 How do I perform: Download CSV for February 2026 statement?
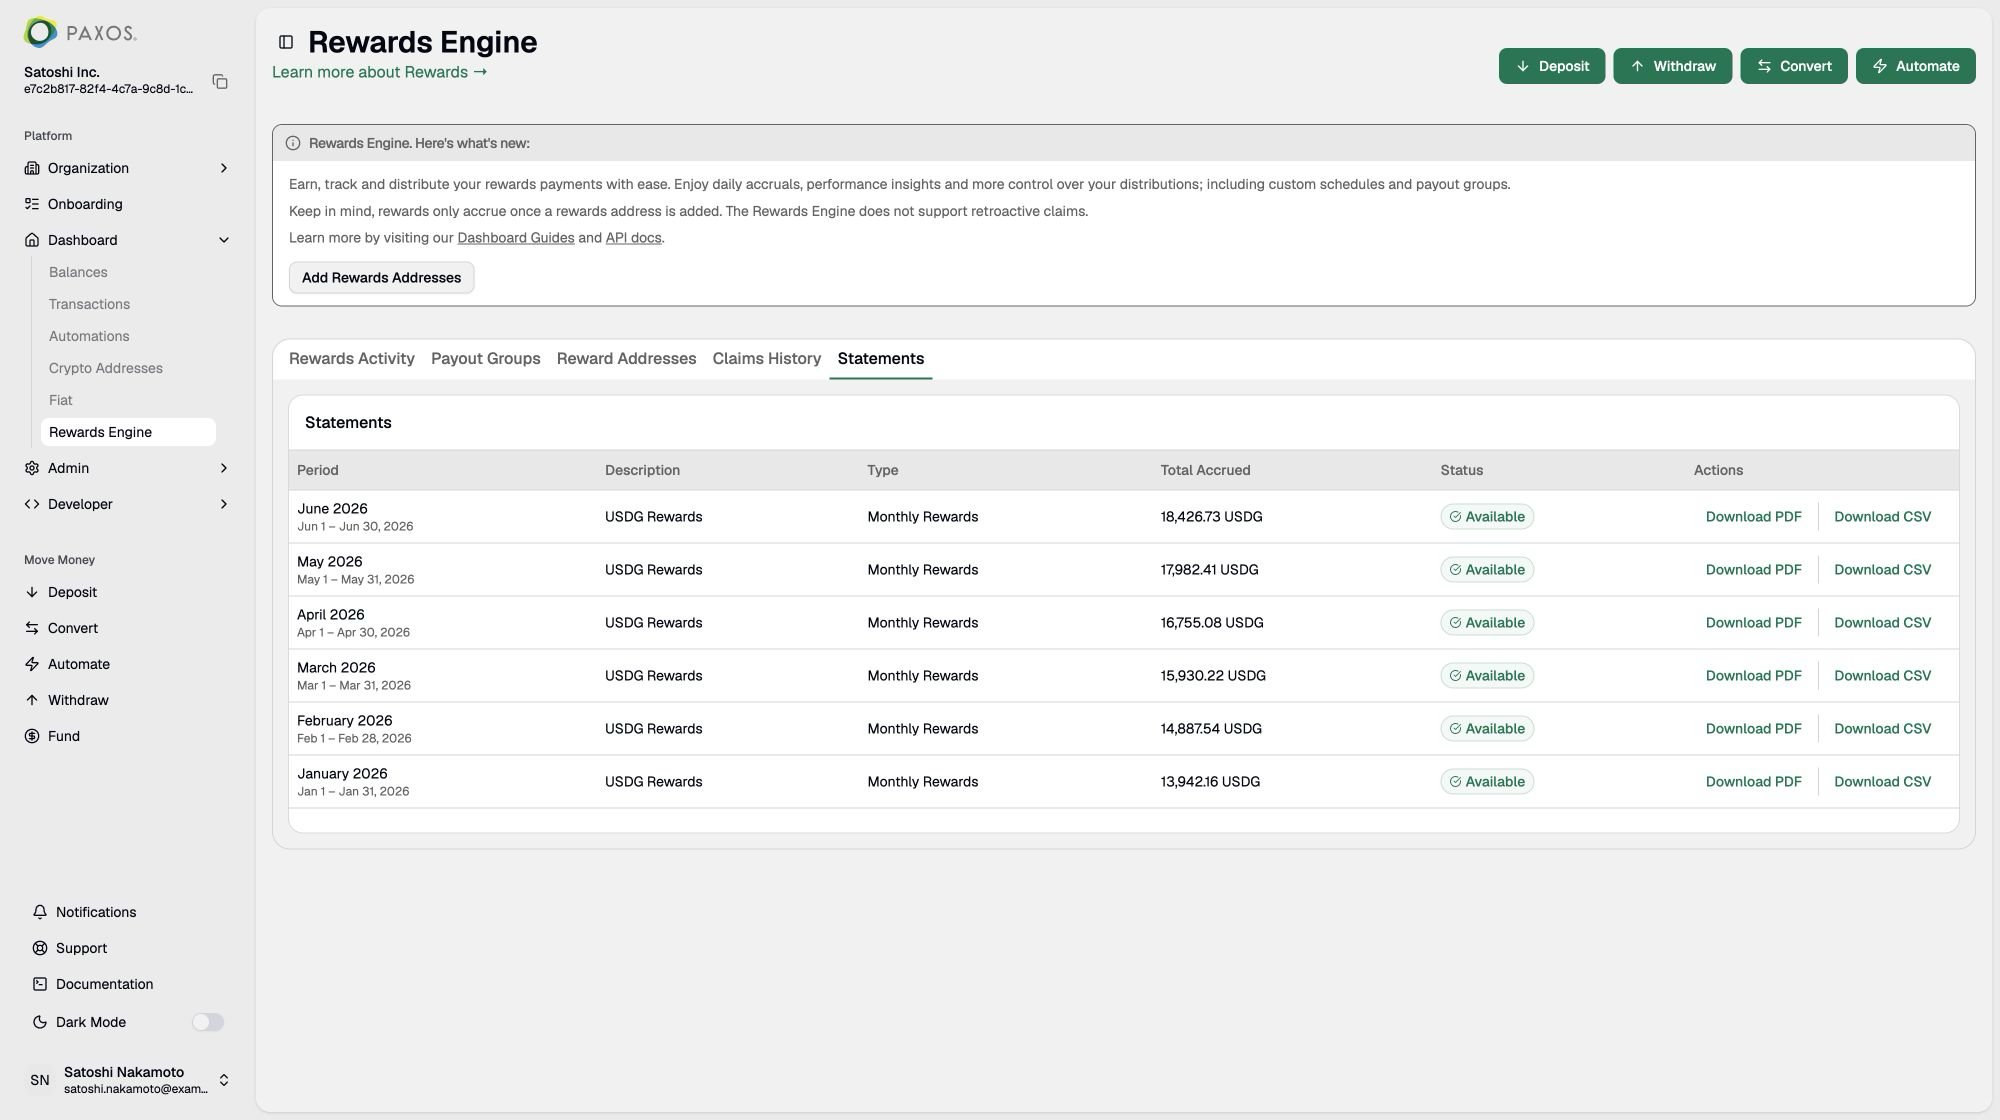pos(1882,729)
